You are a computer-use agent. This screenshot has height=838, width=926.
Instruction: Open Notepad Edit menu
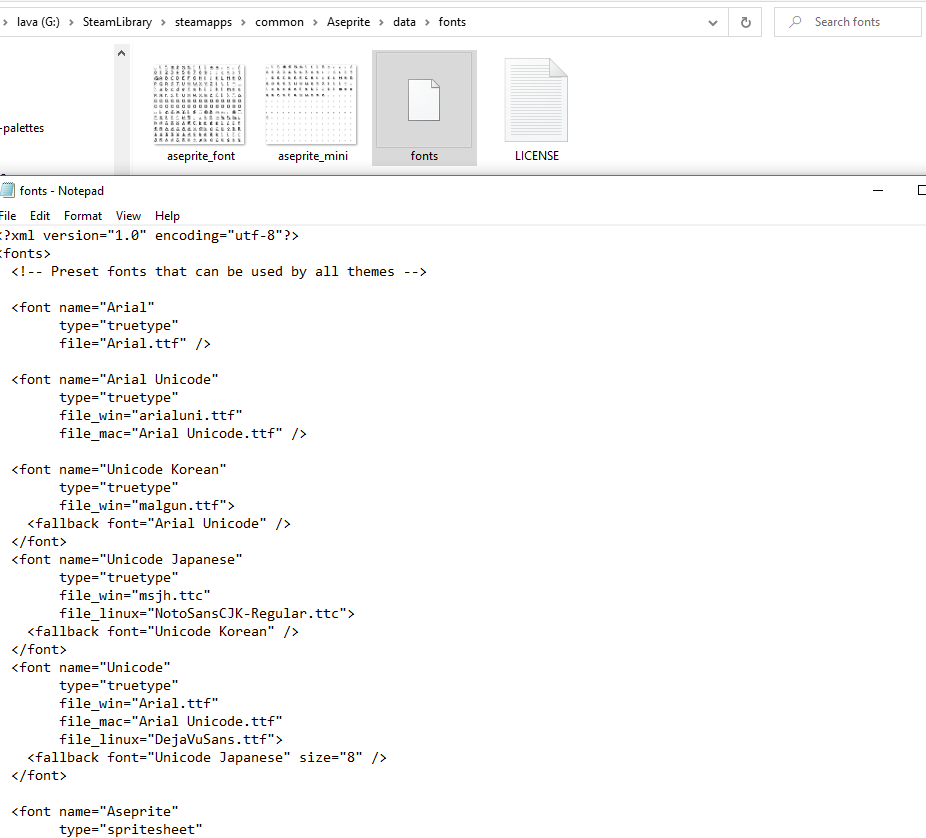40,216
